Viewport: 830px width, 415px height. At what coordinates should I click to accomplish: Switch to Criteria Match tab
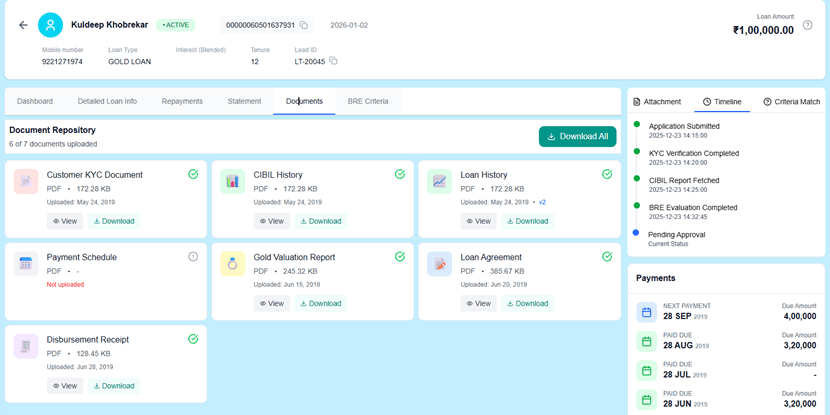coord(791,102)
